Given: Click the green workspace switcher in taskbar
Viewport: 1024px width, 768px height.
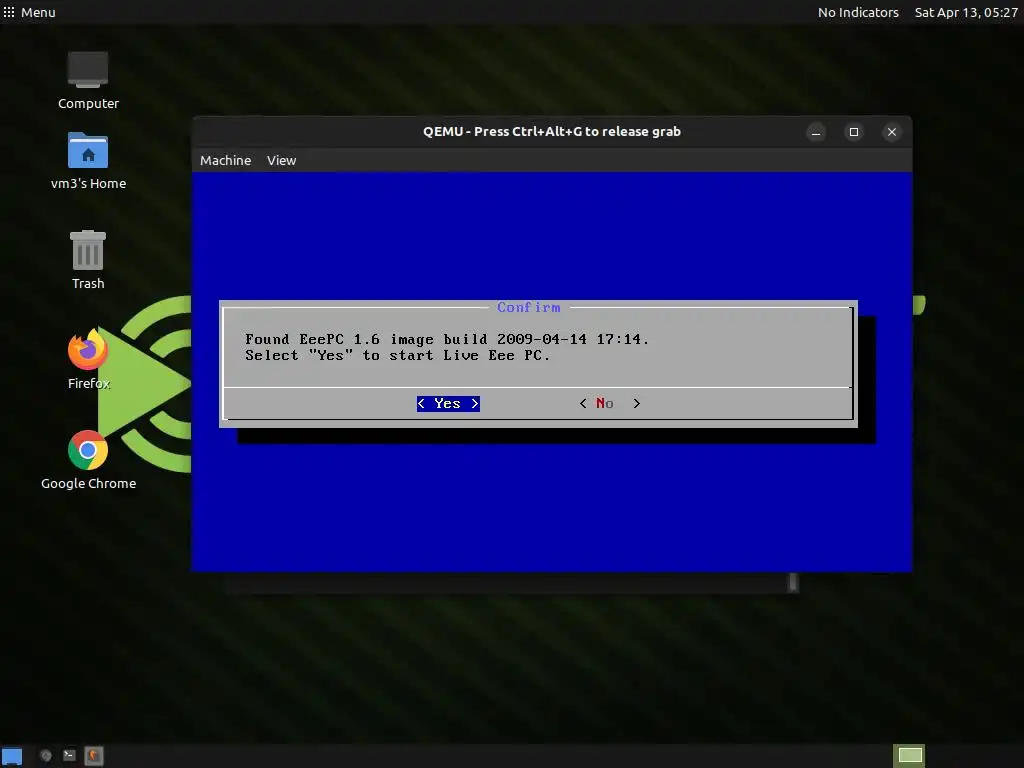Looking at the screenshot, I should pos(910,756).
